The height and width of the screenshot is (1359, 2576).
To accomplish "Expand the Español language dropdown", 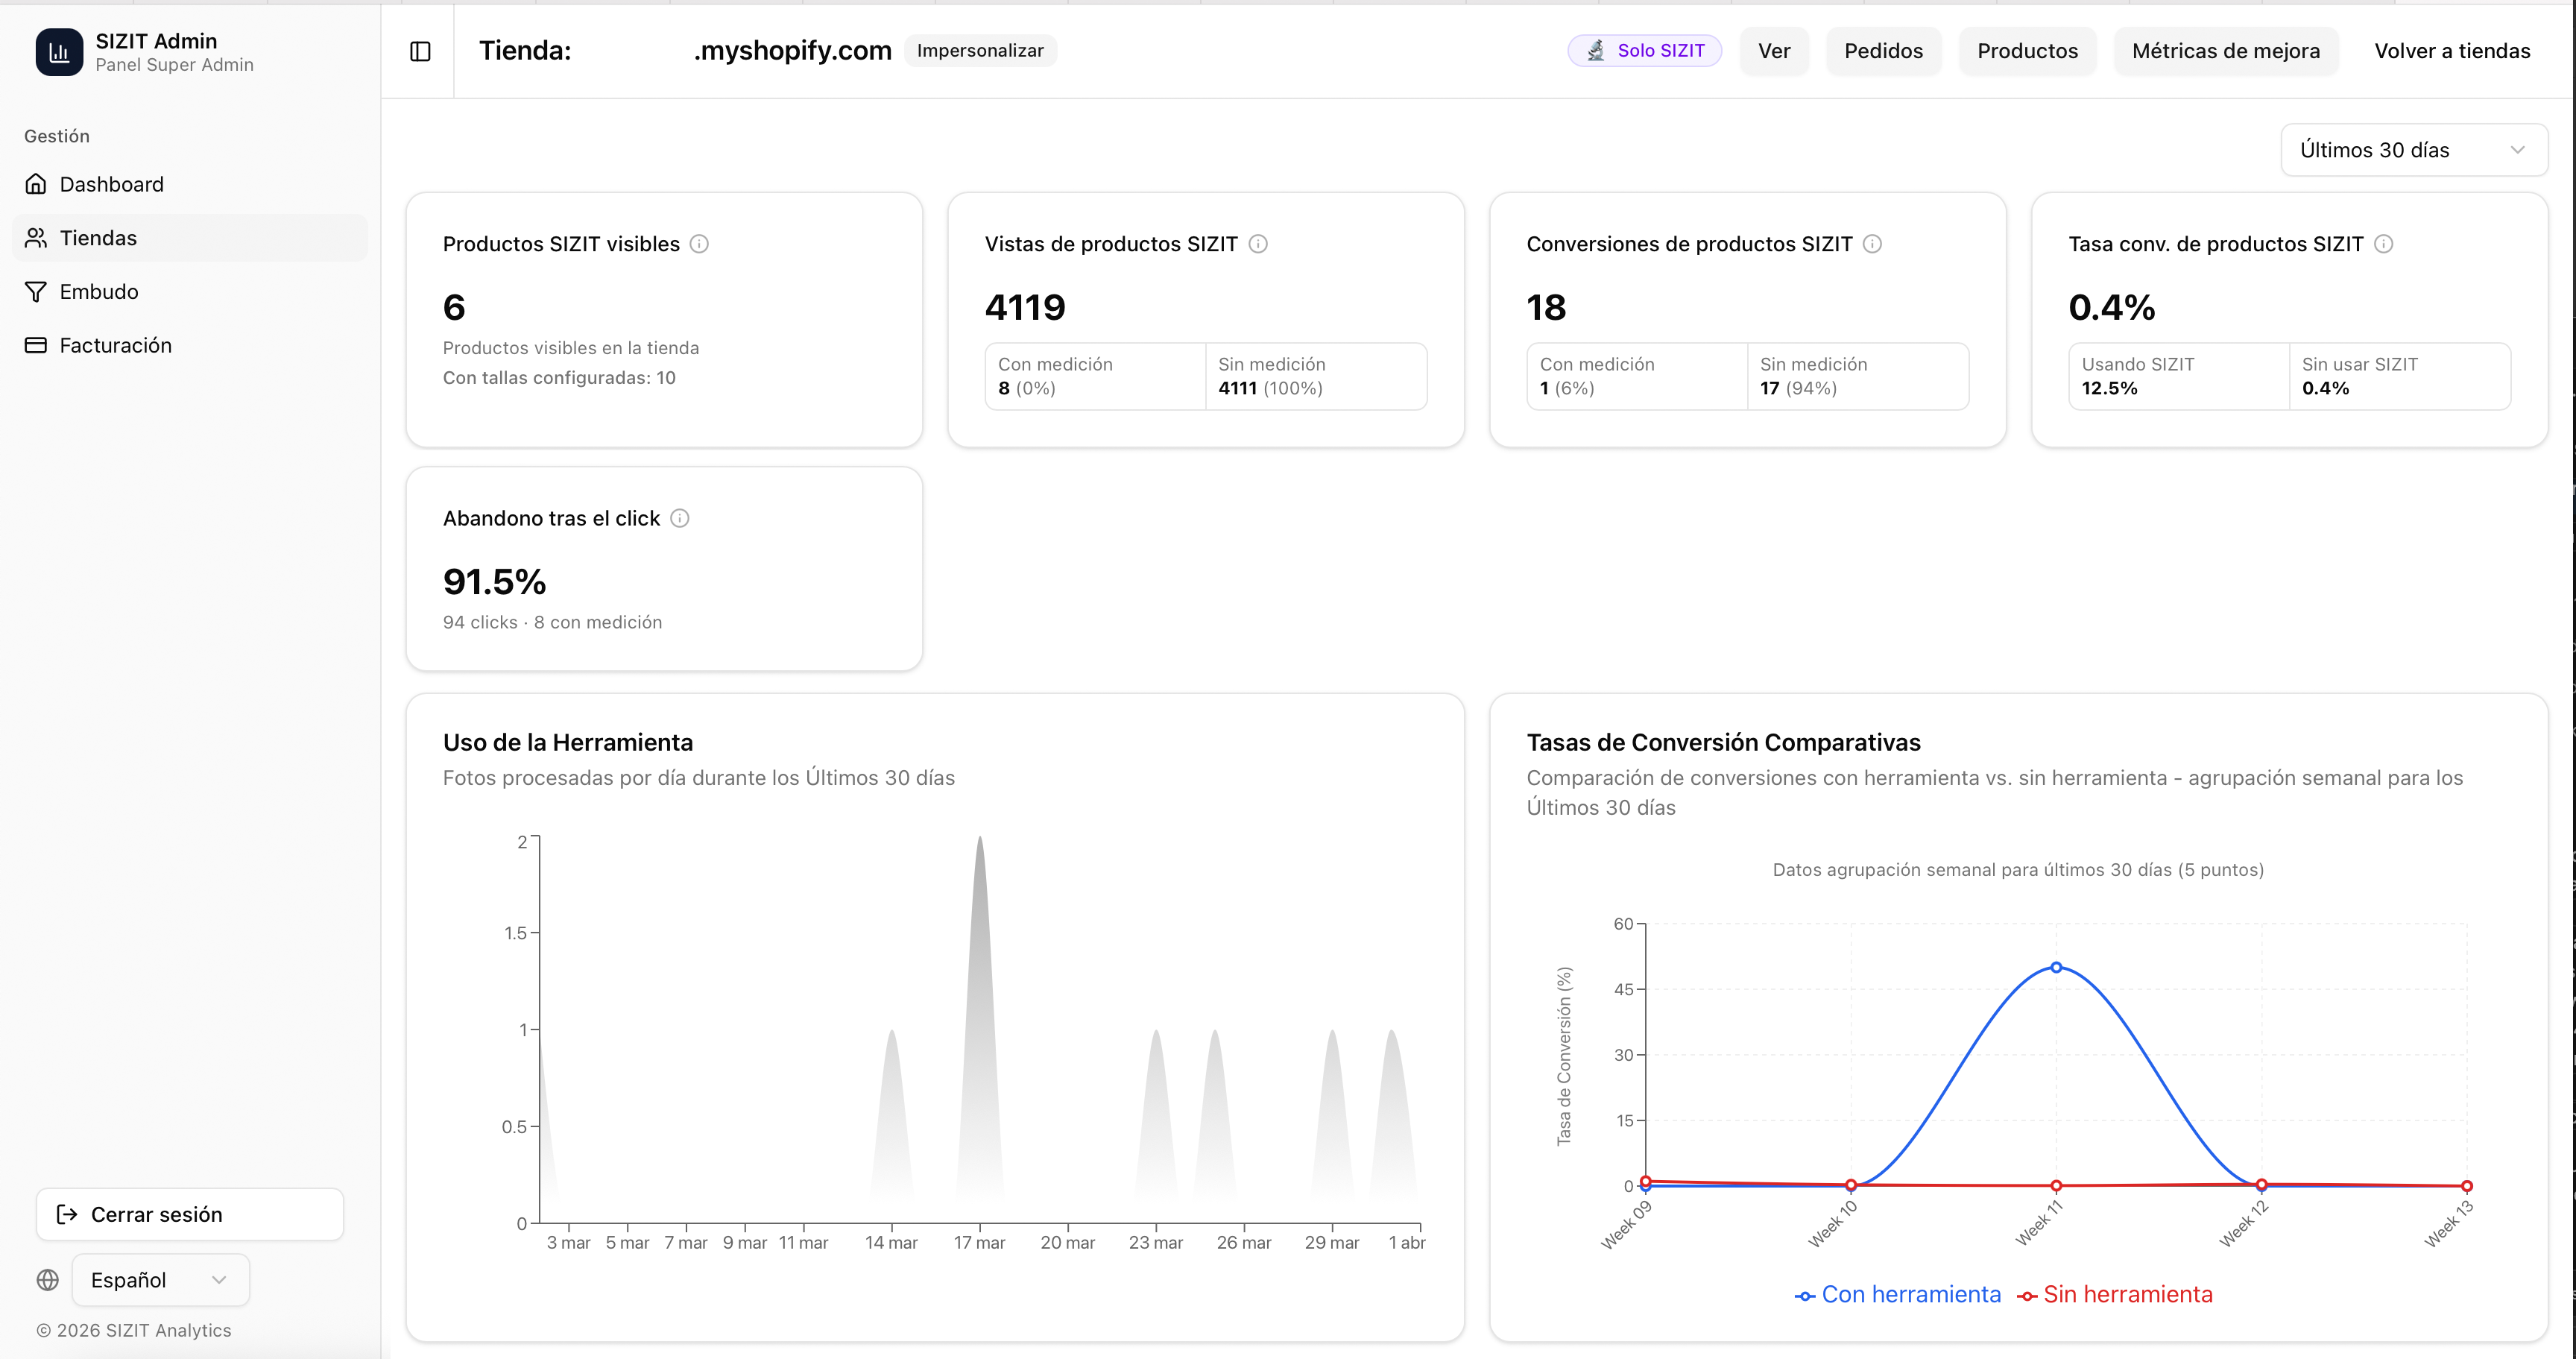I will point(159,1280).
